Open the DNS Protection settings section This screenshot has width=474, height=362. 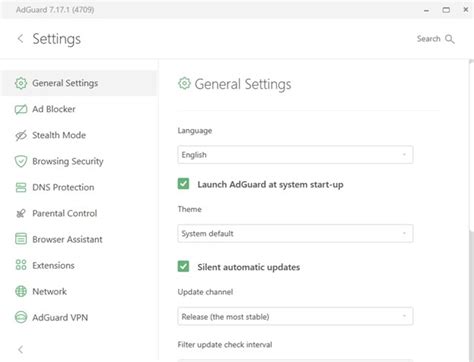click(79, 187)
